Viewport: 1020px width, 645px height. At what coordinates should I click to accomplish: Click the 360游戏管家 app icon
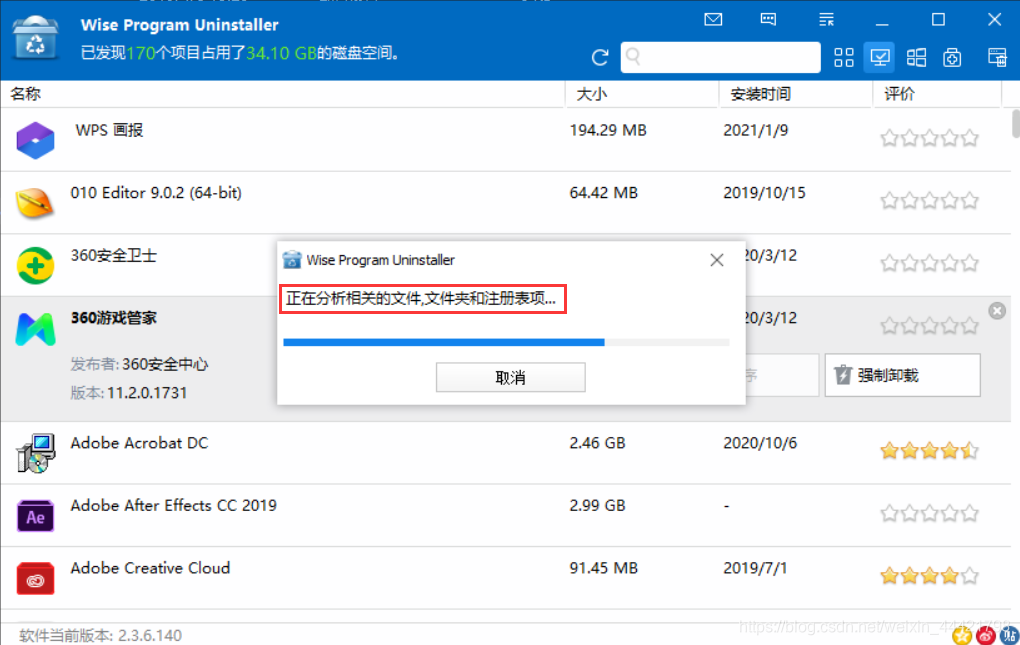coord(35,328)
